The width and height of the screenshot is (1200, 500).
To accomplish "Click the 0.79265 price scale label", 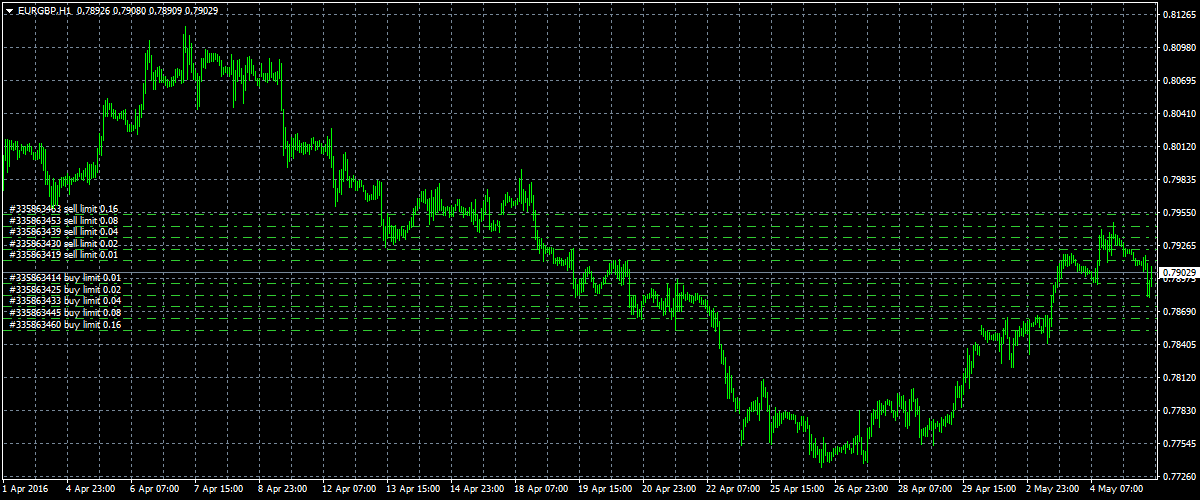I will [1180, 245].
